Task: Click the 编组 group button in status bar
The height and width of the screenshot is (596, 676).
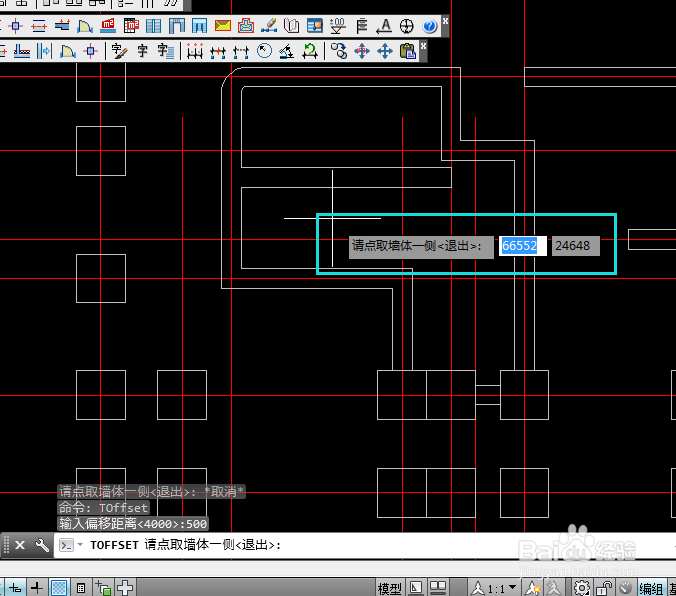Action: 651,589
